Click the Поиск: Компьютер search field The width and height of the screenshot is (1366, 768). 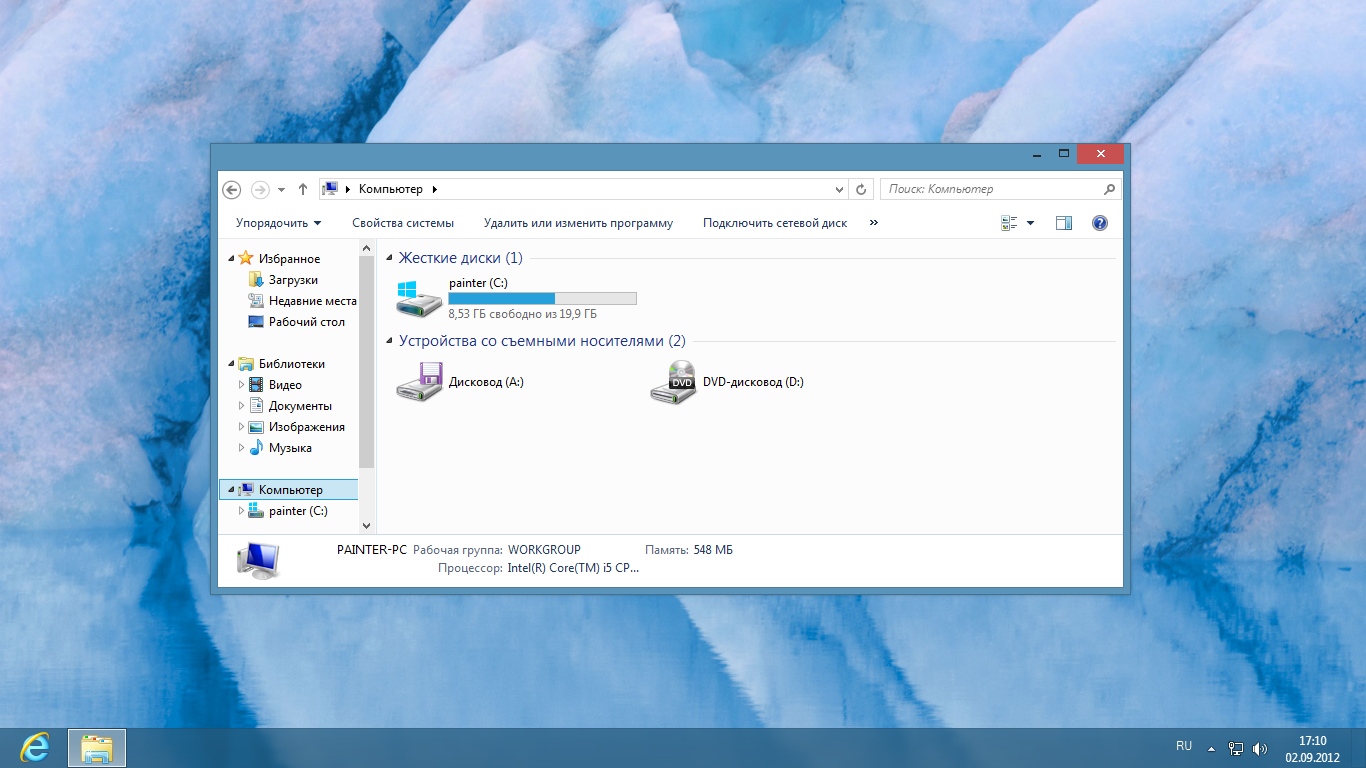(x=990, y=189)
